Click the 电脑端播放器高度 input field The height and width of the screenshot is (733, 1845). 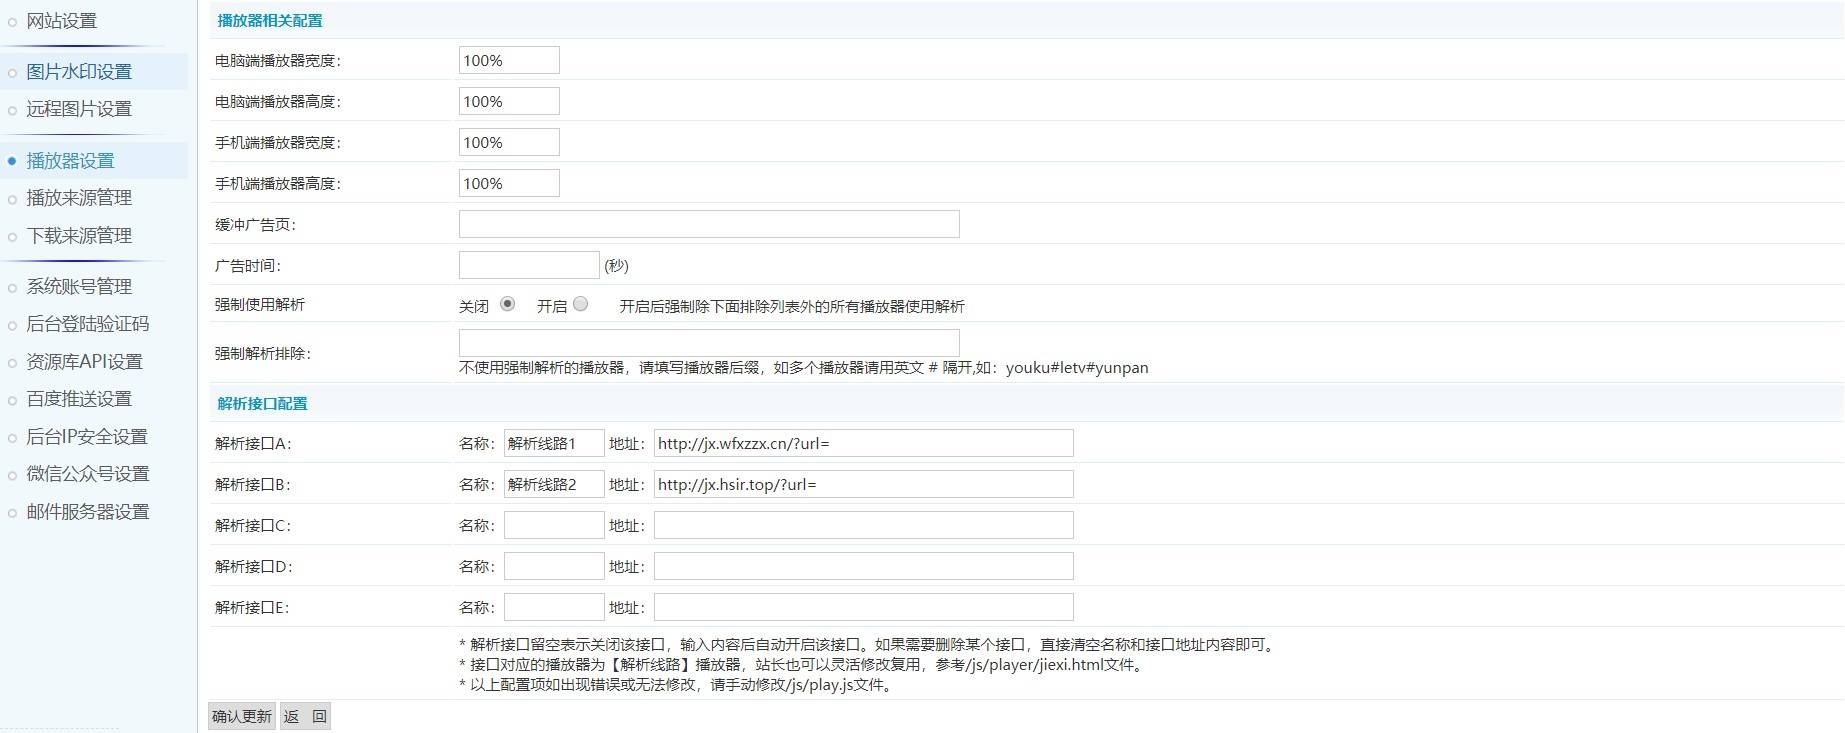click(x=509, y=101)
